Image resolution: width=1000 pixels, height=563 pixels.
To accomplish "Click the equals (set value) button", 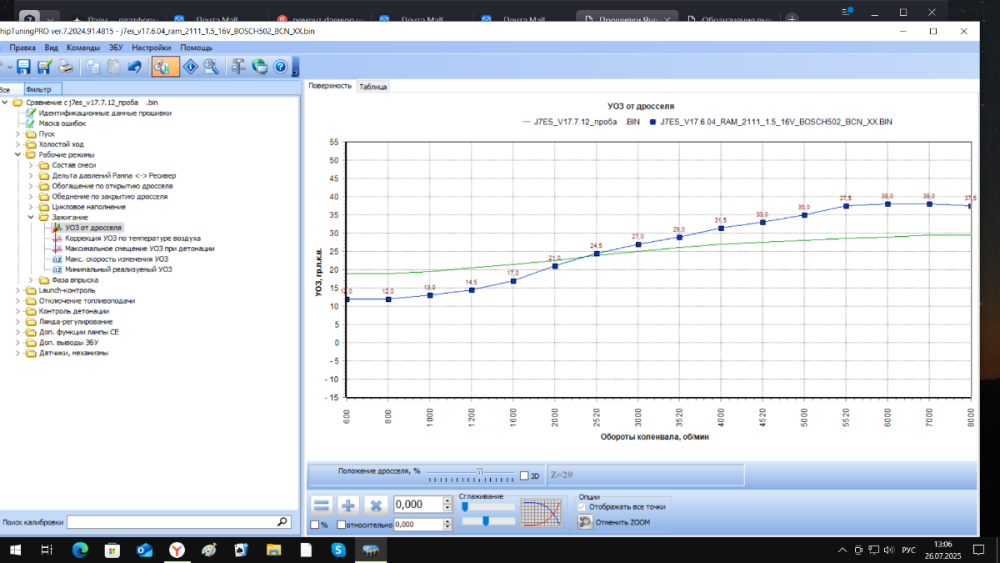I will (x=320, y=505).
